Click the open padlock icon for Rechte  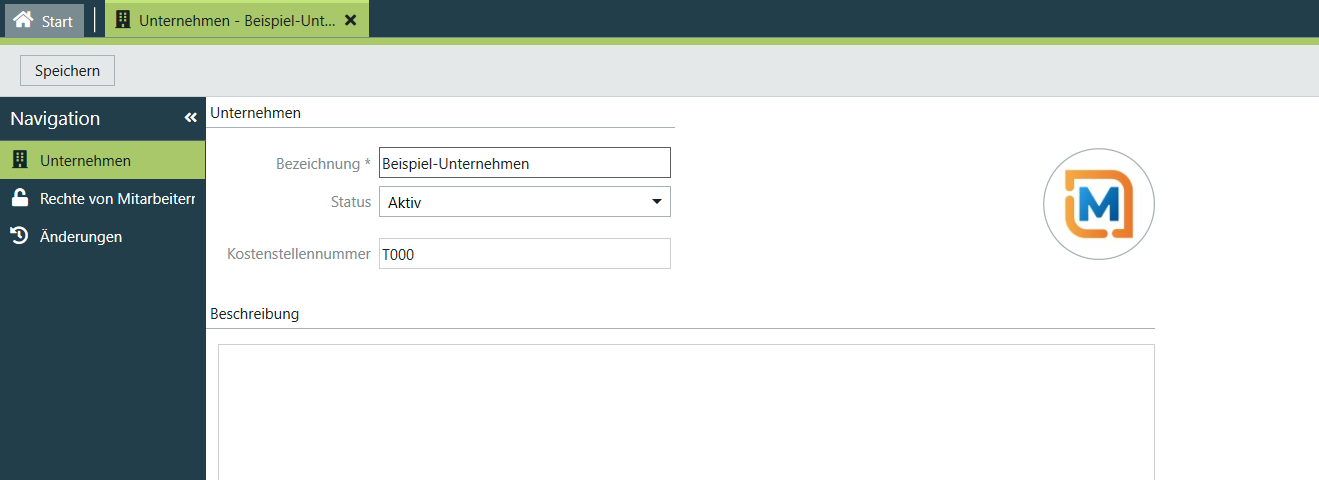click(19, 198)
